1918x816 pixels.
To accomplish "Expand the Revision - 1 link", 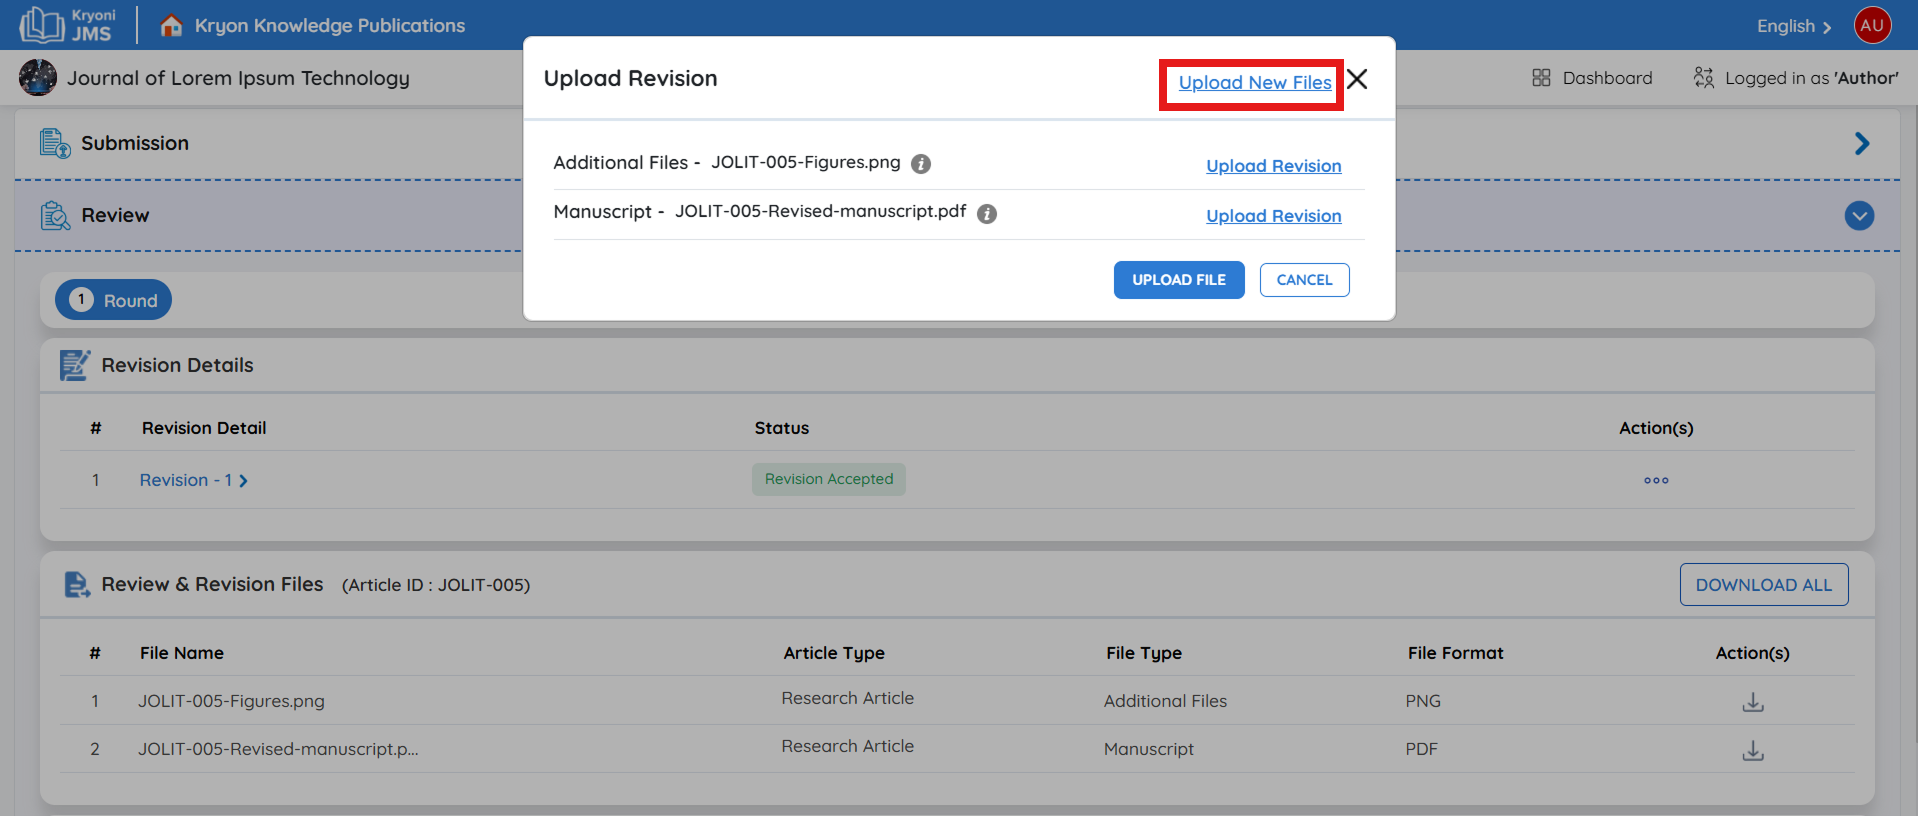I will tap(193, 480).
